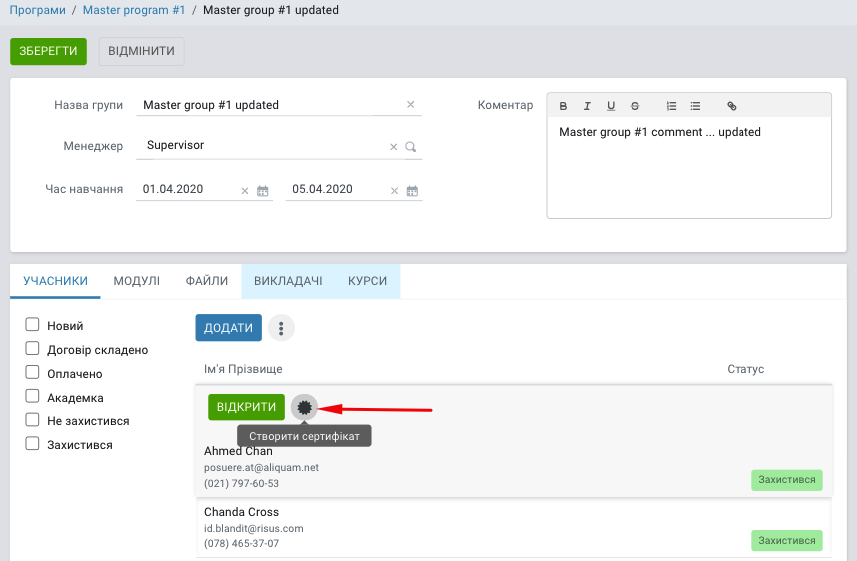The height and width of the screenshot is (561, 857).
Task: Click Chanda Cross phone (078) 465-37-07
Action: [x=242, y=544]
